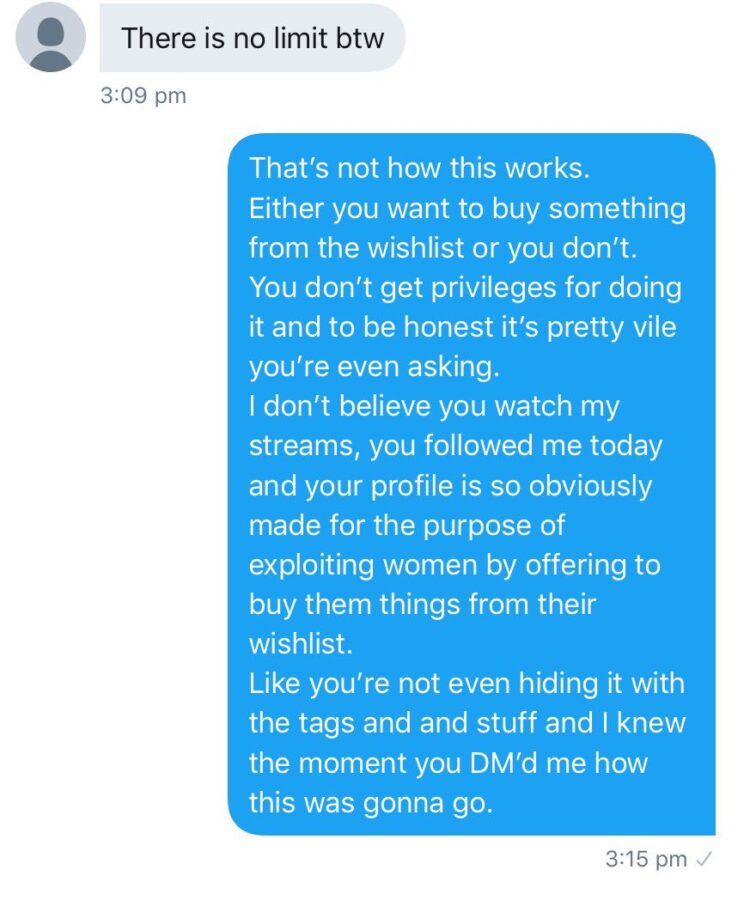Tap the sender's gray profile avatar
Image resolution: width=750 pixels, height=900 pixels.
point(51,38)
